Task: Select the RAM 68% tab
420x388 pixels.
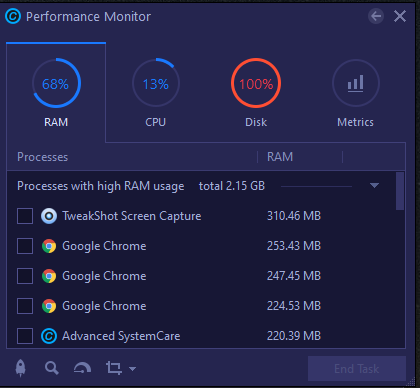Action: 56,93
